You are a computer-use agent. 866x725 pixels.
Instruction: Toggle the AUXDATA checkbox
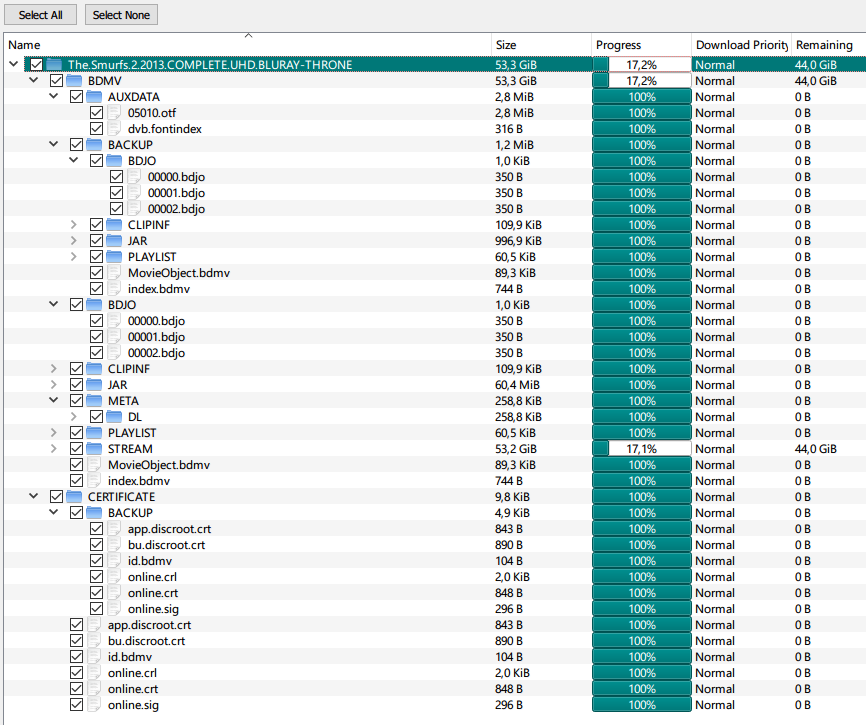(76, 97)
